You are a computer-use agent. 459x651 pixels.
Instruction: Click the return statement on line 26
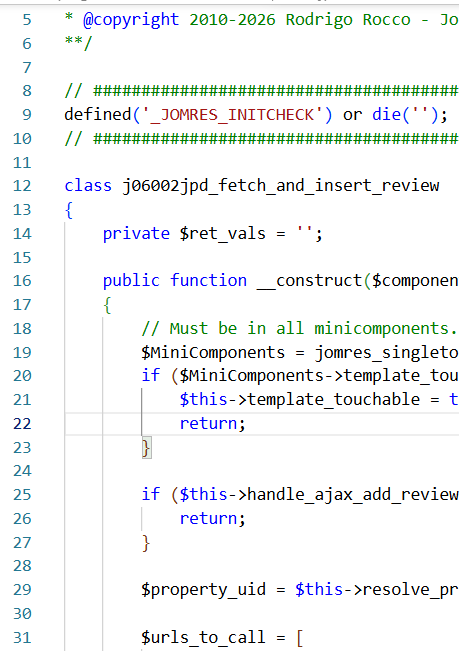(x=212, y=519)
